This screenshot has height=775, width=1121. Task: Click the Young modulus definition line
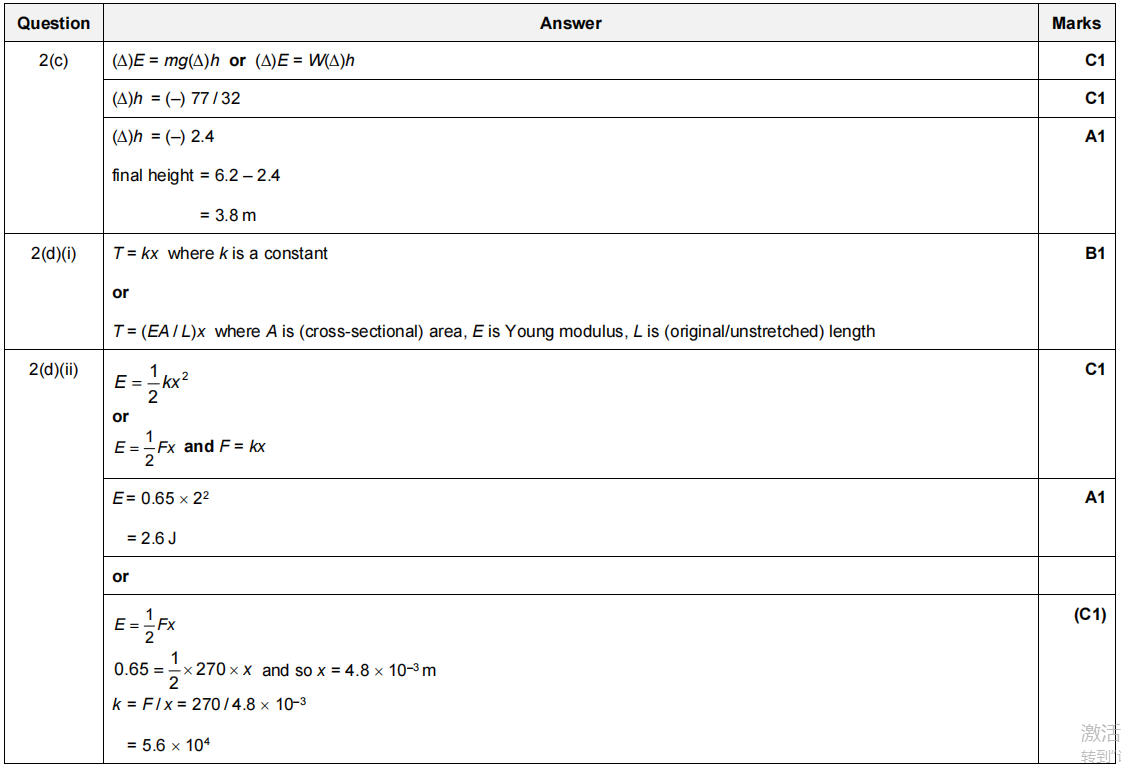(x=494, y=331)
